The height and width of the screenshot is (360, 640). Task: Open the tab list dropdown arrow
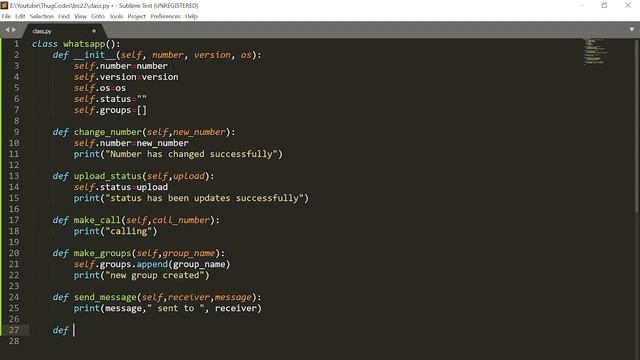click(631, 29)
